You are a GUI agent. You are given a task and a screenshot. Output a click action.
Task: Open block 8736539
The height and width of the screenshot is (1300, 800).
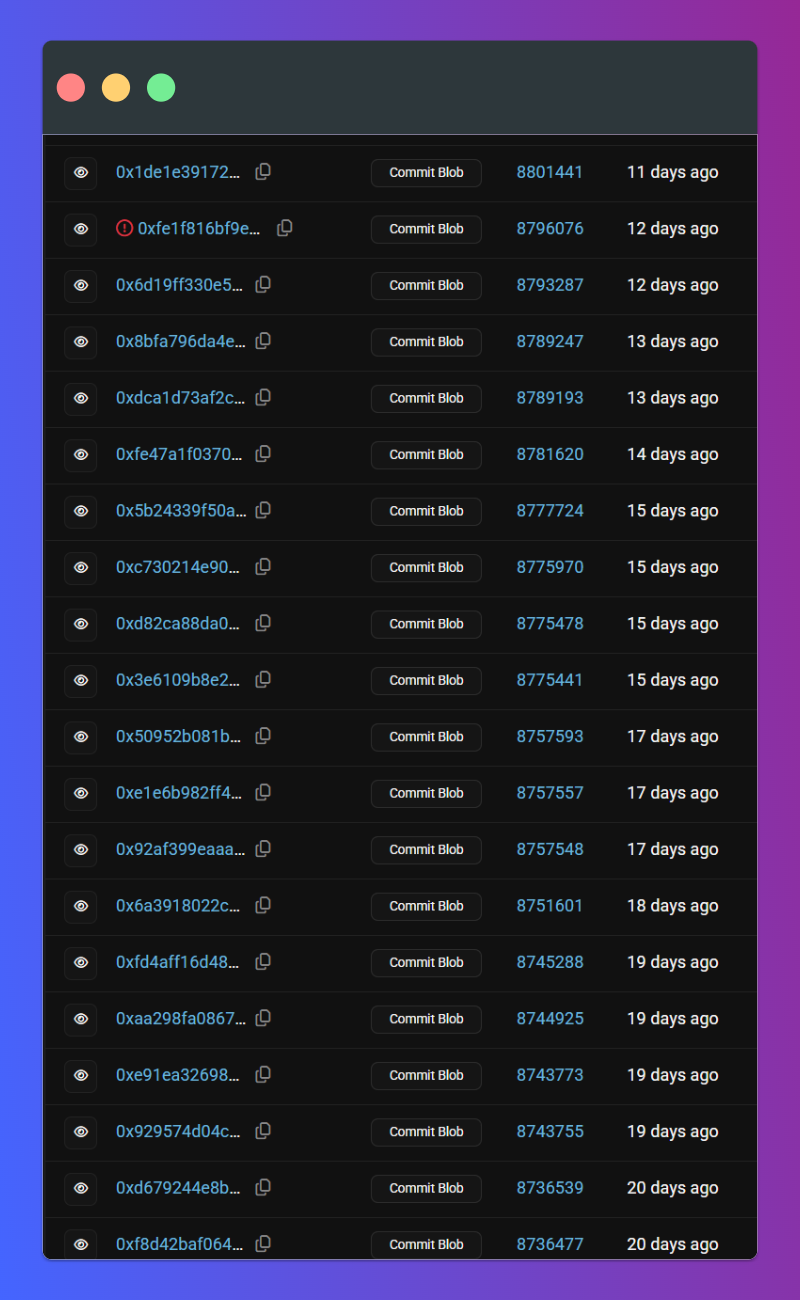tap(550, 1189)
